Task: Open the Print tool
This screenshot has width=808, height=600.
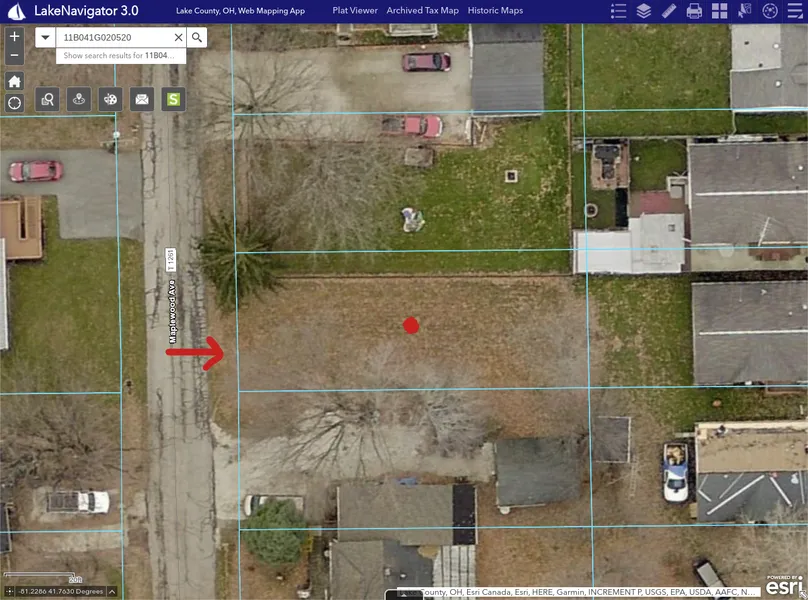Action: coord(694,11)
